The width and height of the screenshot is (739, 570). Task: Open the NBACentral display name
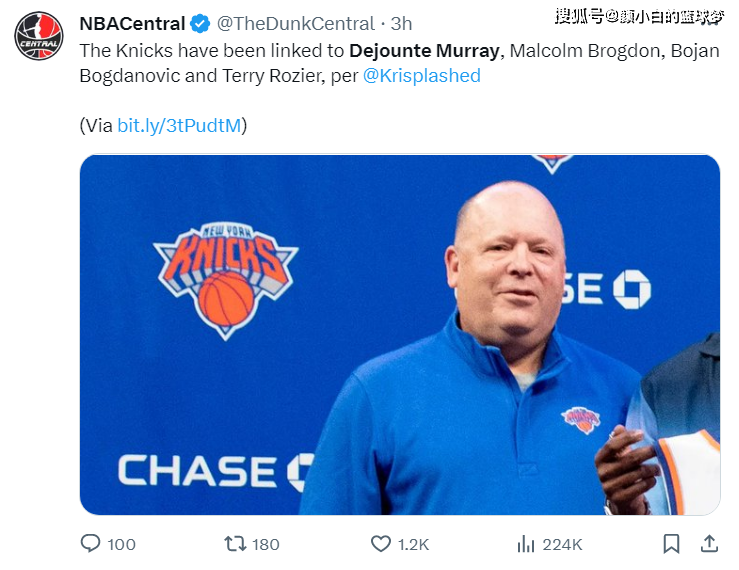click(132, 23)
